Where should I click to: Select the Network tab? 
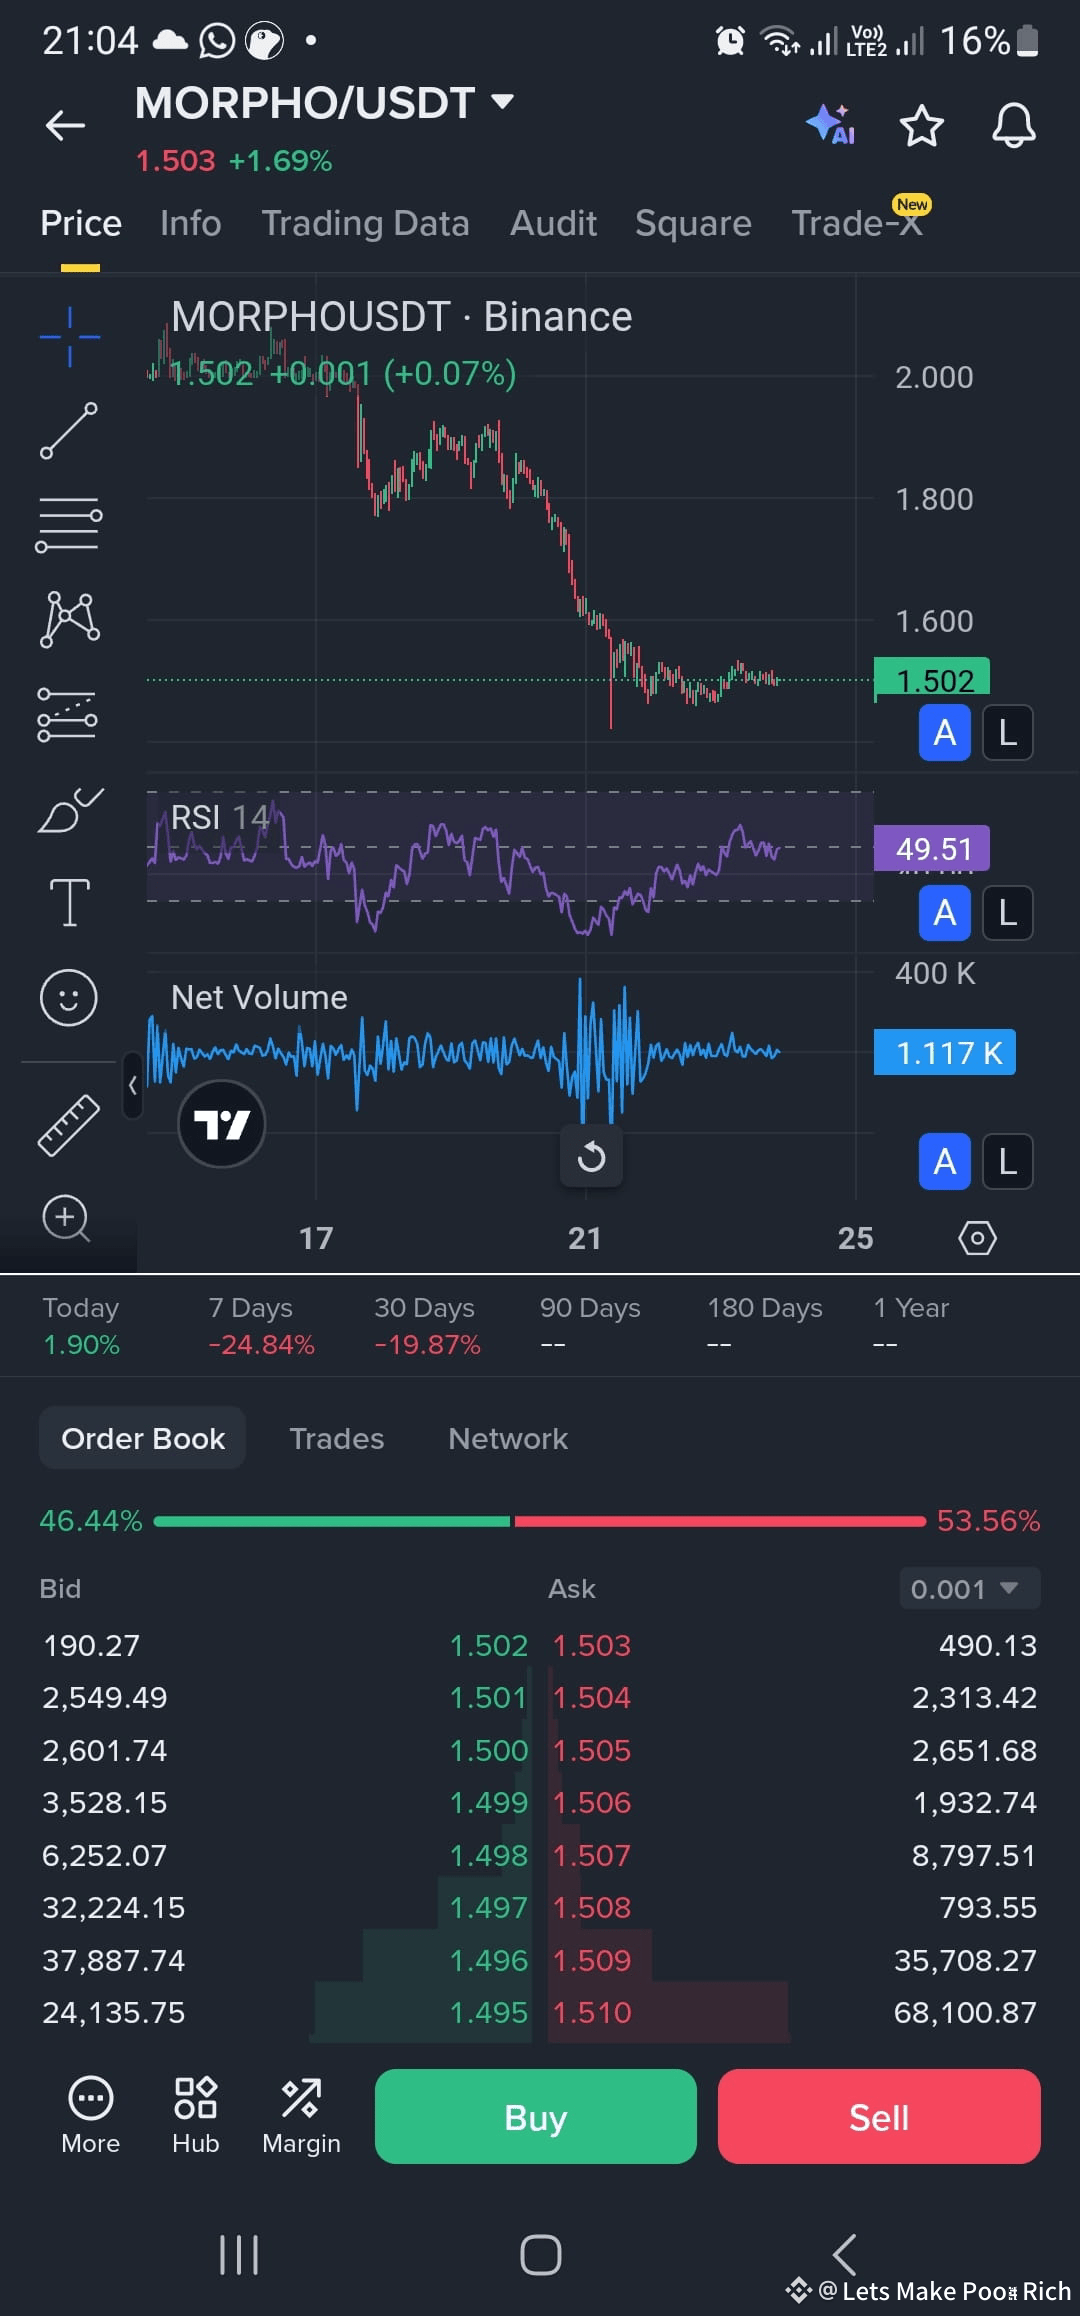(x=507, y=1438)
